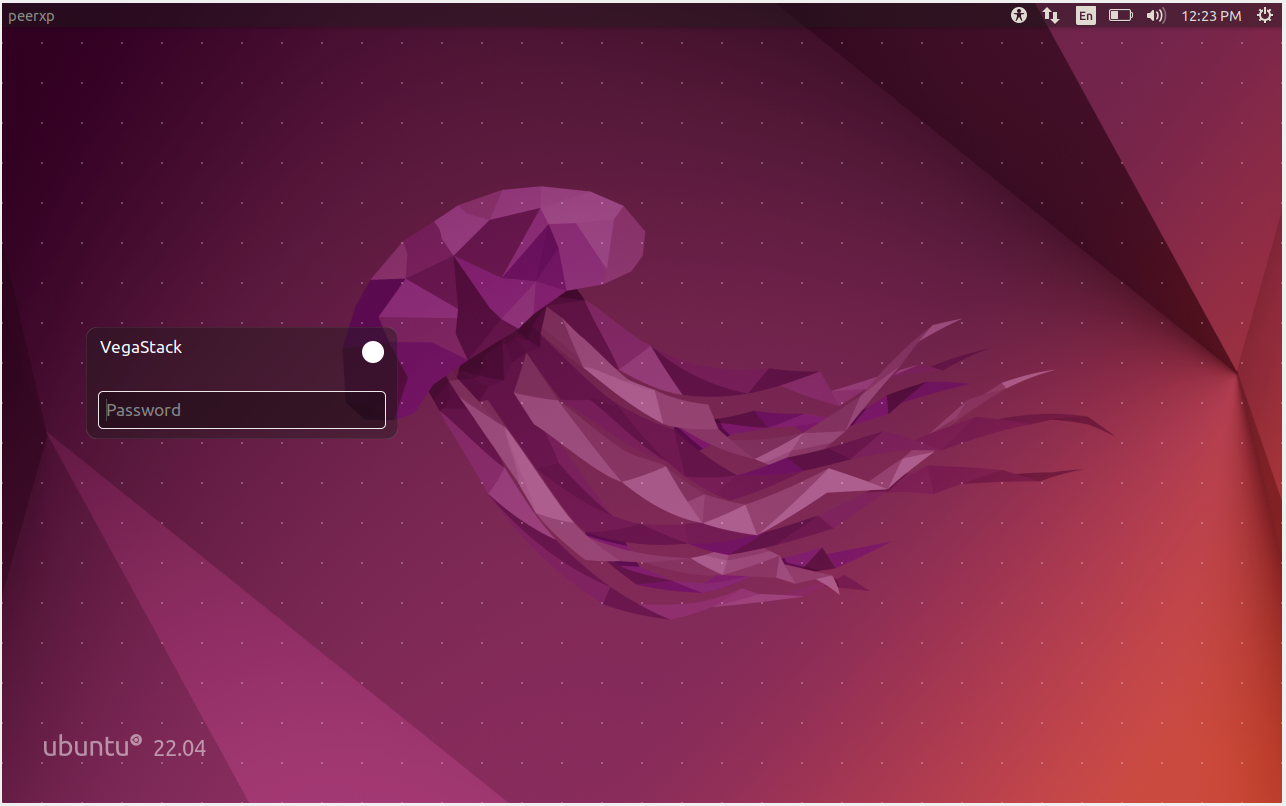Open the network connection indicator
The width and height of the screenshot is (1286, 806).
[x=1050, y=15]
